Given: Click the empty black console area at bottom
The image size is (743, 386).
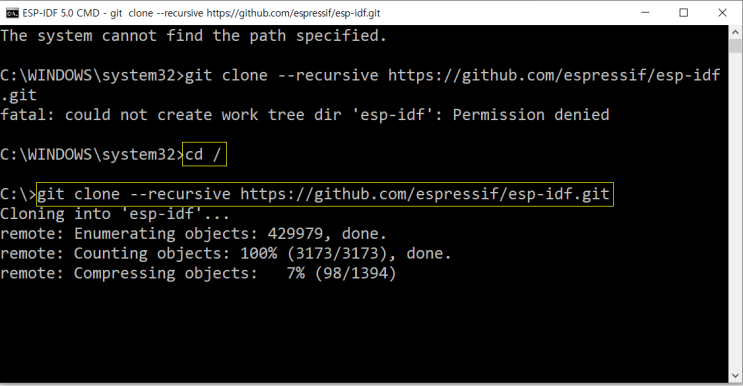Looking at the screenshot, I should click(364, 334).
